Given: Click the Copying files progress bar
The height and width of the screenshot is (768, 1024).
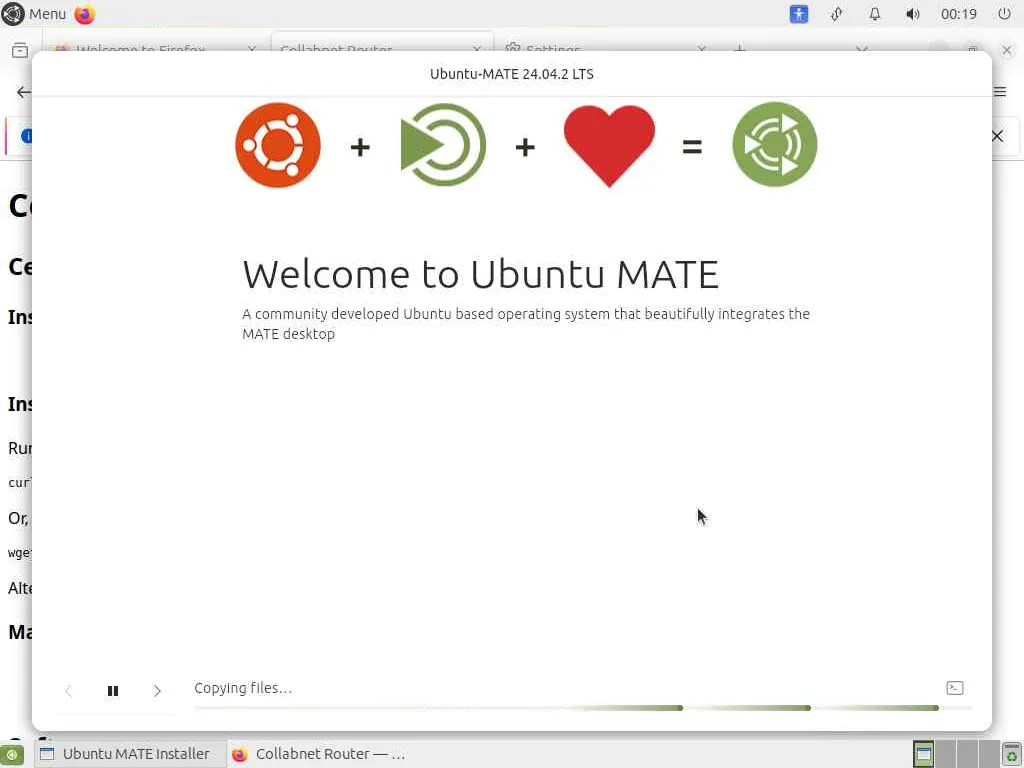Looking at the screenshot, I should tap(583, 708).
